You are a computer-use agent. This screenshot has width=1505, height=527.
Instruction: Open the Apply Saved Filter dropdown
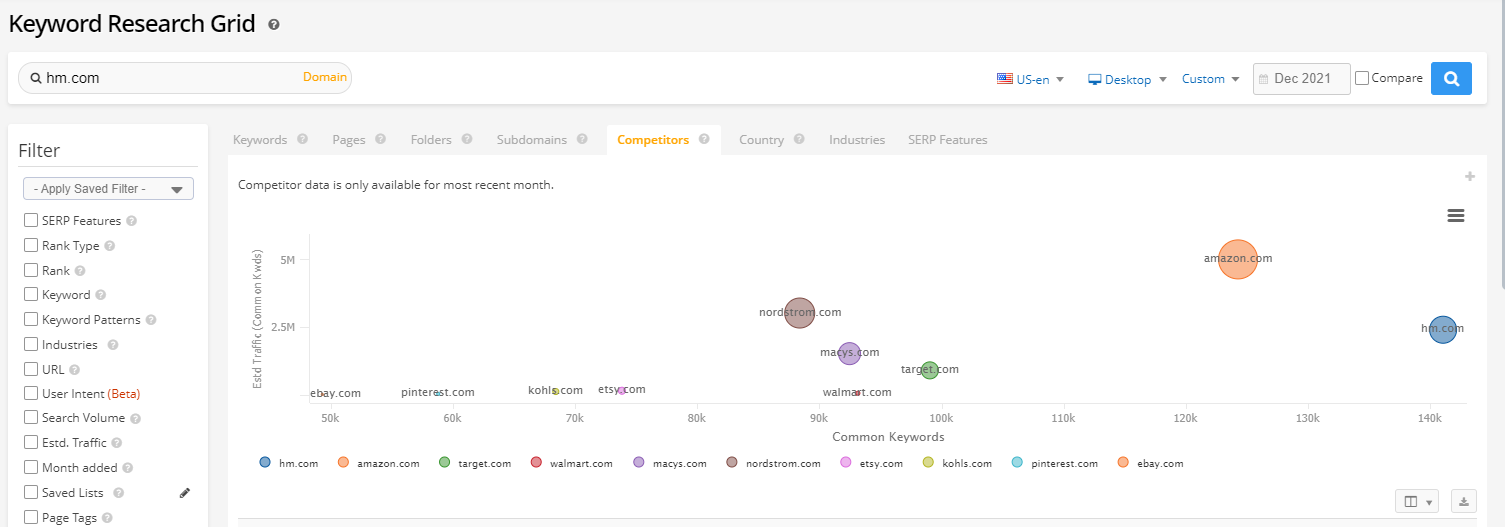pyautogui.click(x=108, y=189)
